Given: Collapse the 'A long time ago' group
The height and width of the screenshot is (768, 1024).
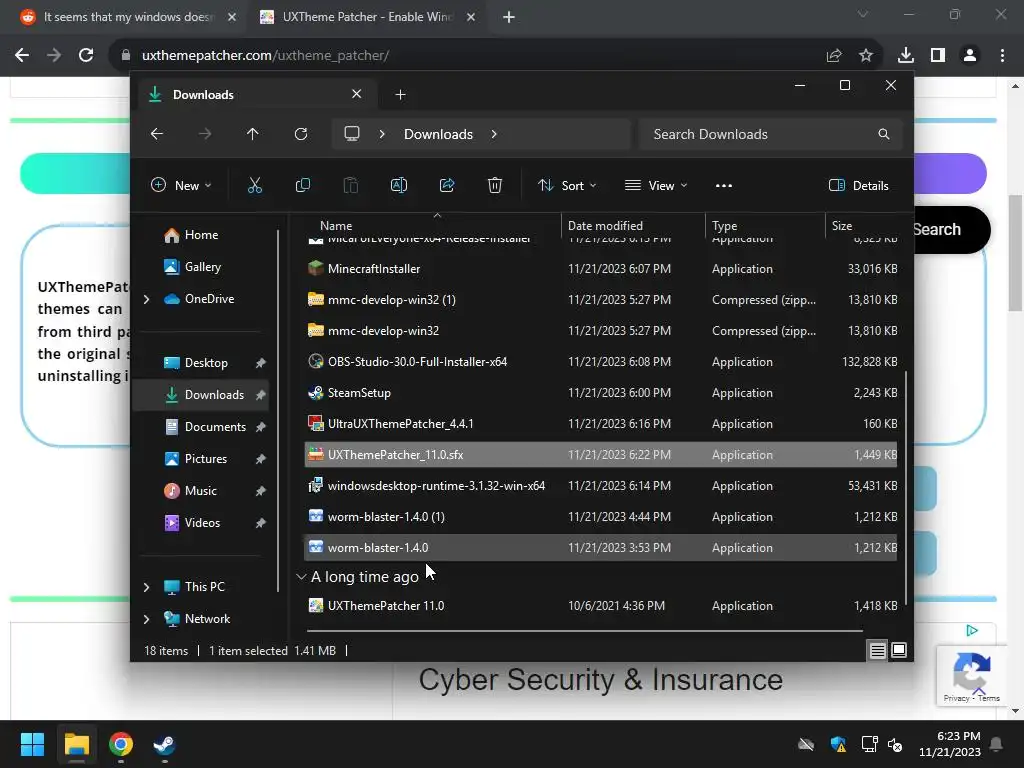Looking at the screenshot, I should 301,577.
